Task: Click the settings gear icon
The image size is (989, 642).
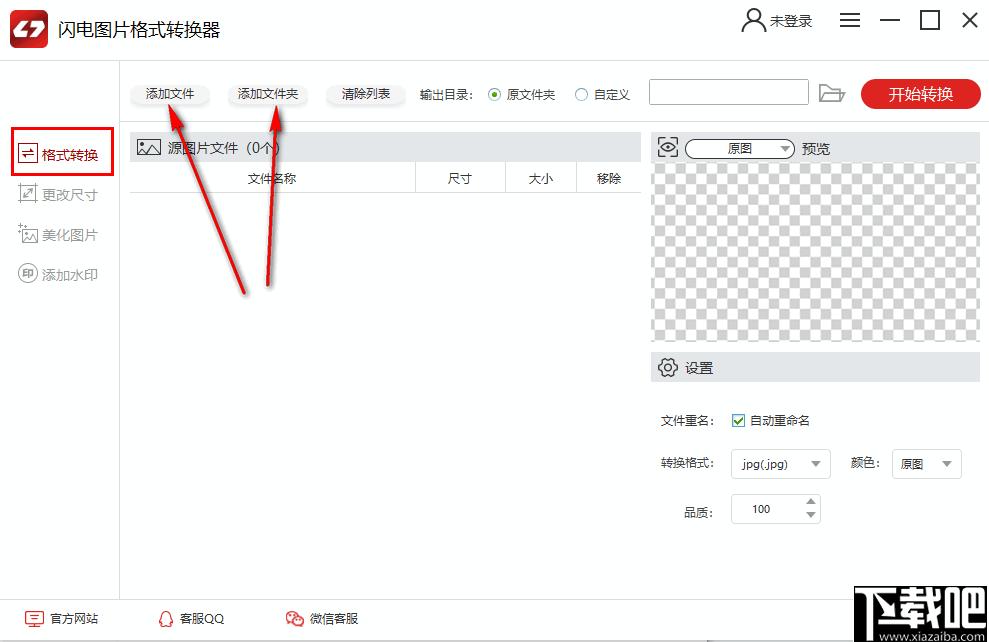Action: tap(667, 367)
